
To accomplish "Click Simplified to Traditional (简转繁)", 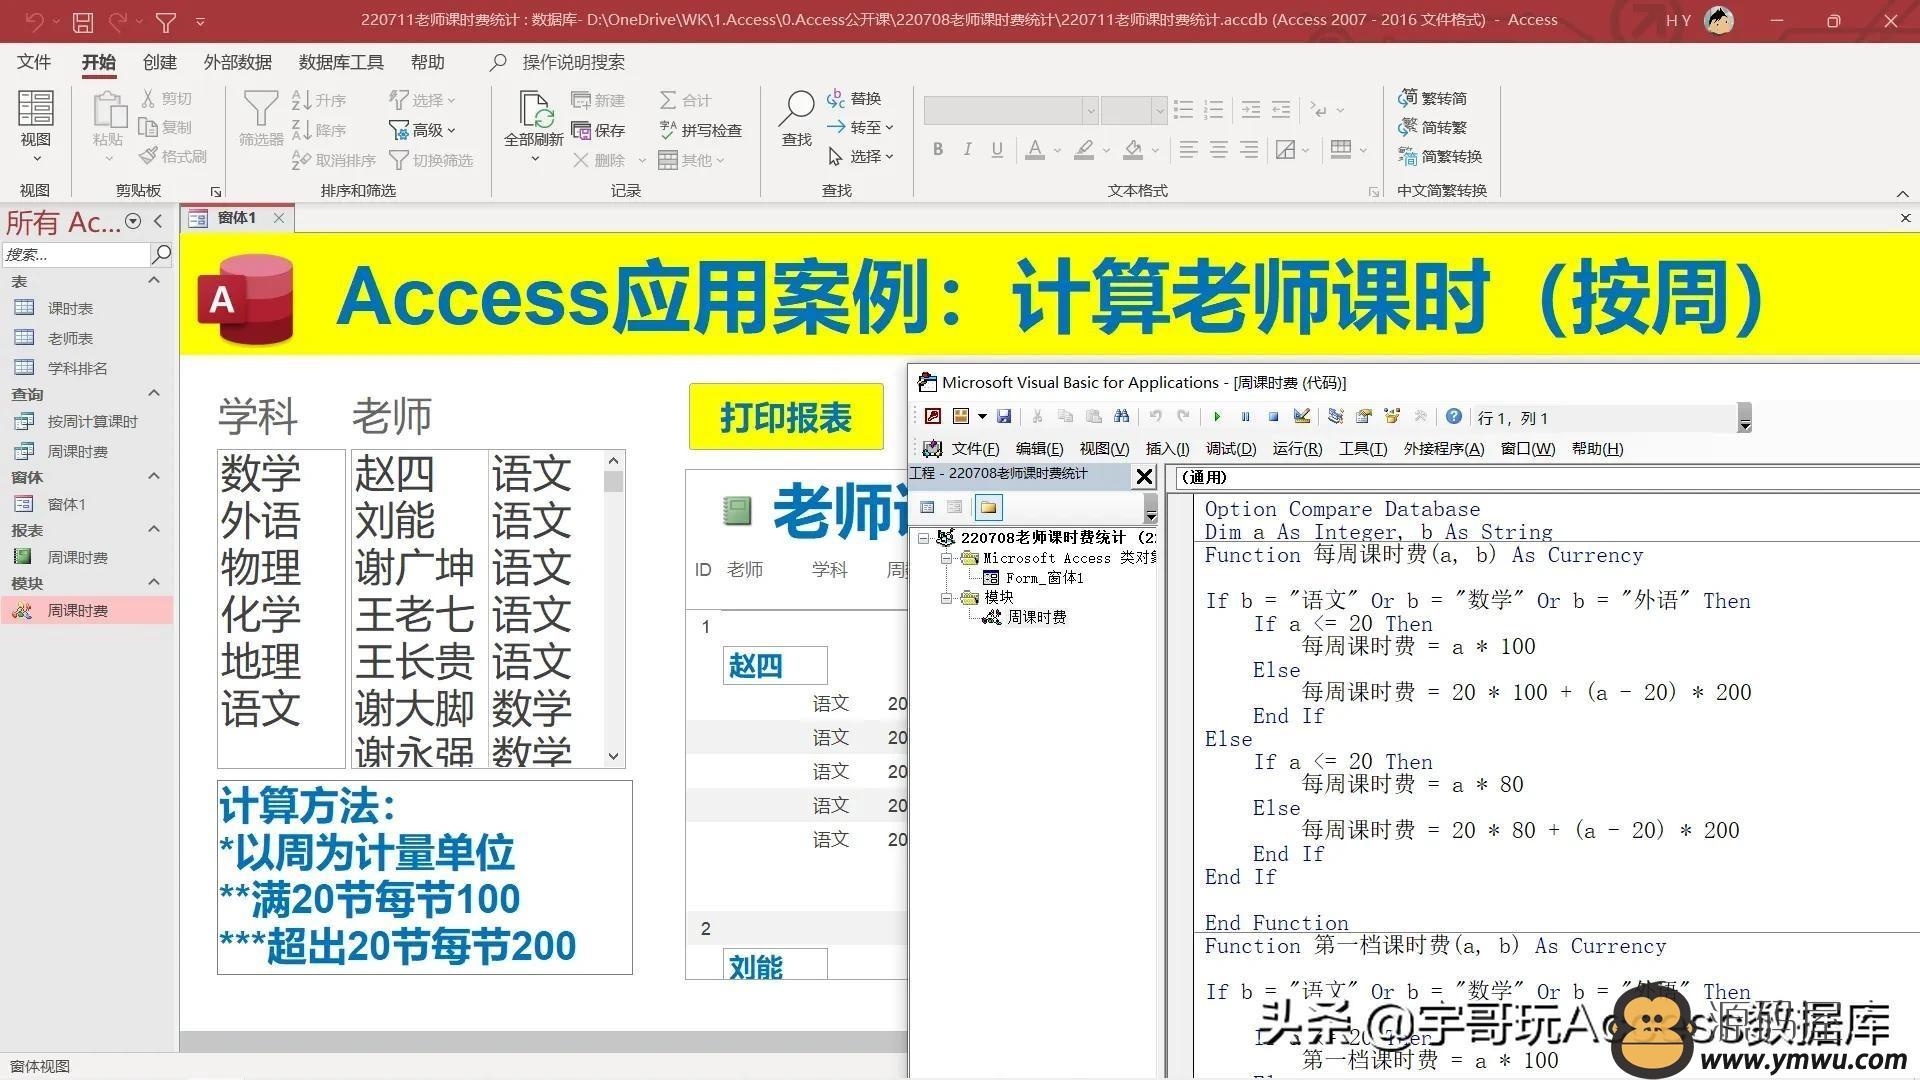I will (x=1432, y=127).
